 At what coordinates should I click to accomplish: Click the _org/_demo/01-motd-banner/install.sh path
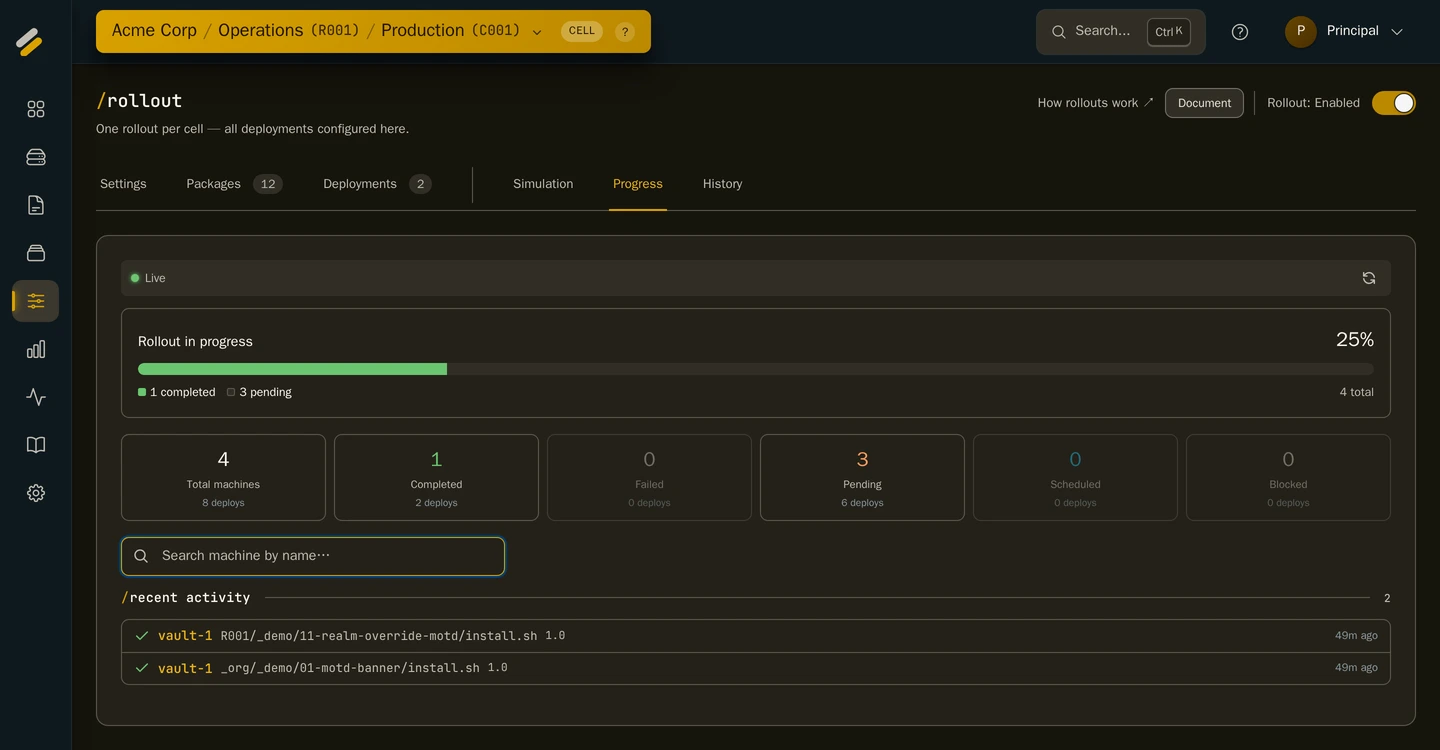coord(350,668)
